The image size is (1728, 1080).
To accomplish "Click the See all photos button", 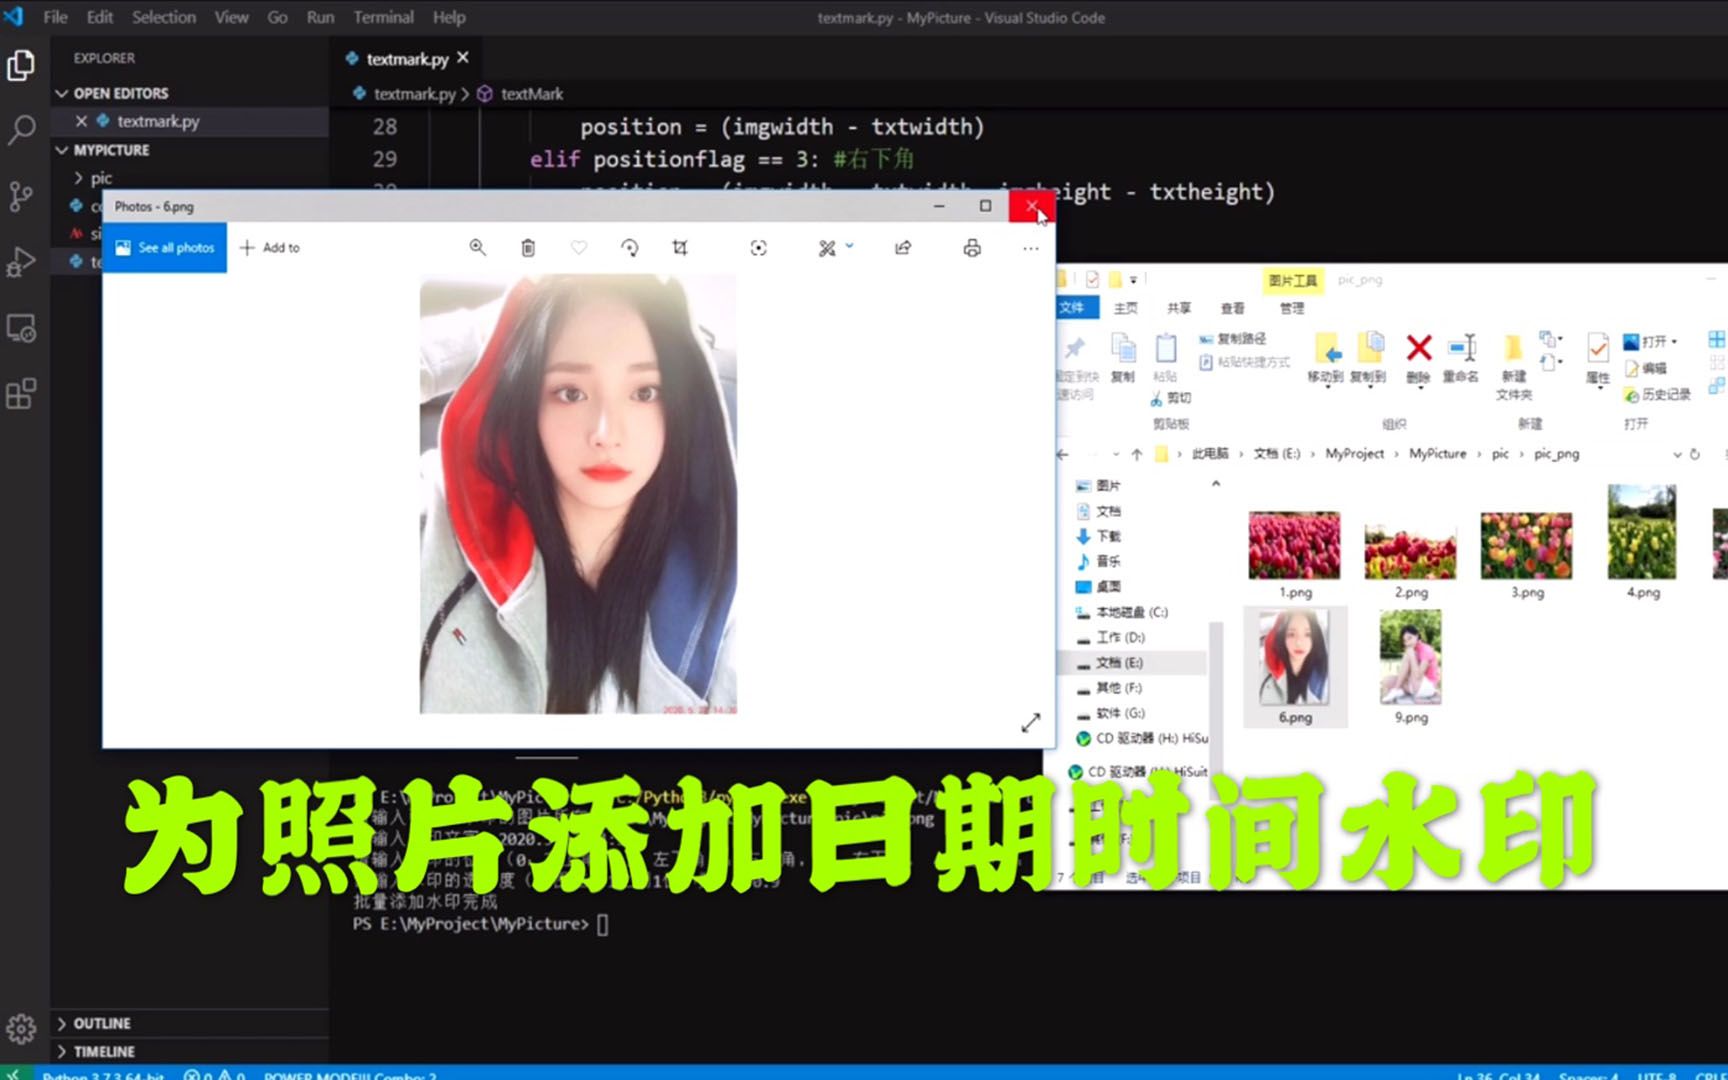I will tap(164, 247).
